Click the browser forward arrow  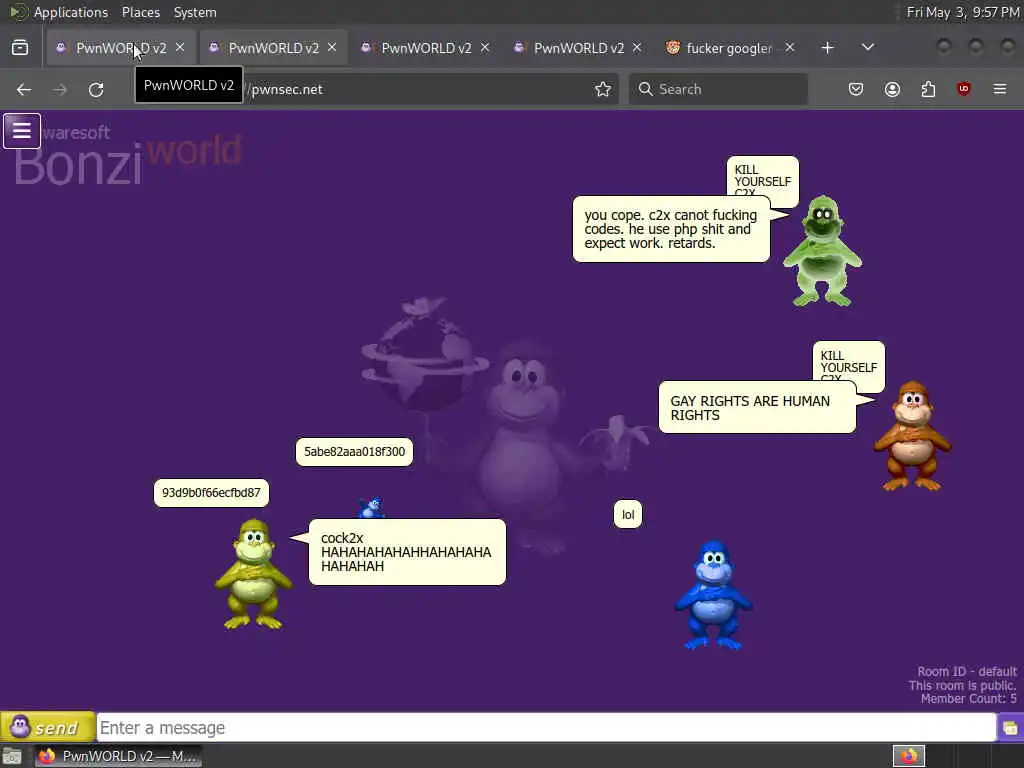[x=60, y=89]
